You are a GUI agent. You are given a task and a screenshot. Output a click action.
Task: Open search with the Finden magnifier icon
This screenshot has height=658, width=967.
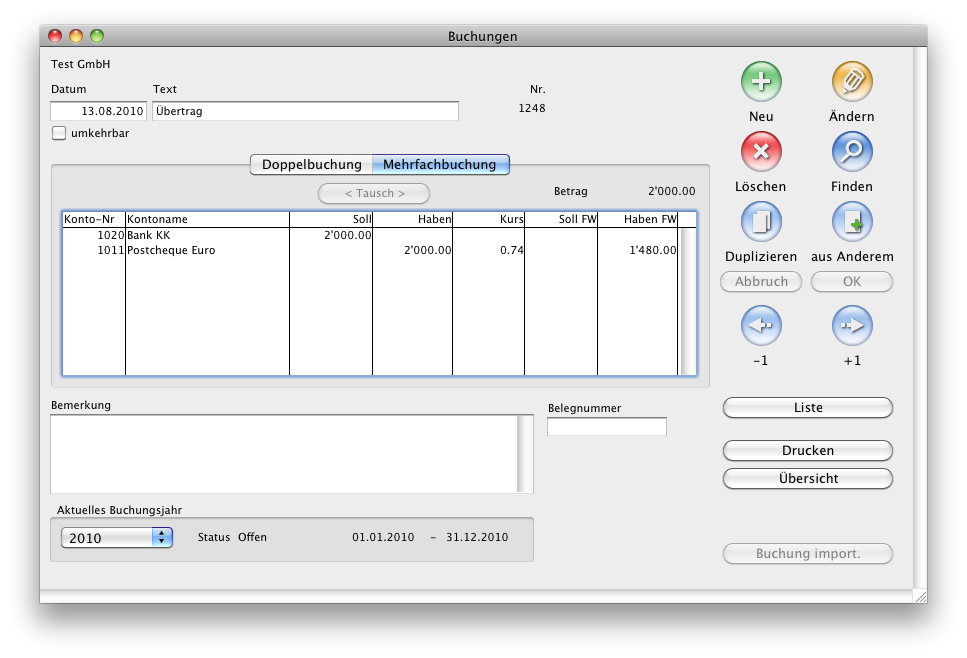tap(852, 152)
